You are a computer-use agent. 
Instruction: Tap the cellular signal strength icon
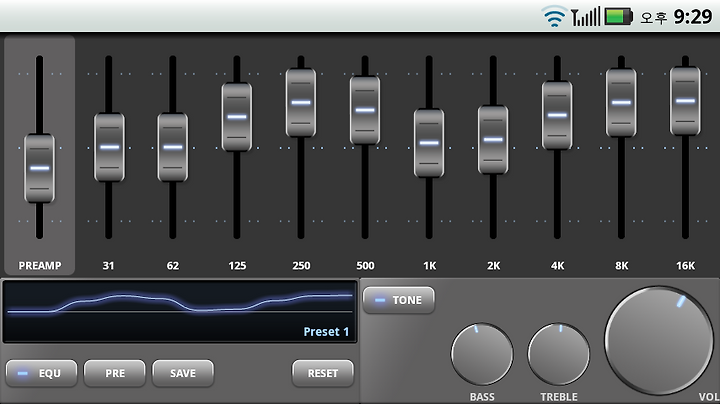pos(585,17)
